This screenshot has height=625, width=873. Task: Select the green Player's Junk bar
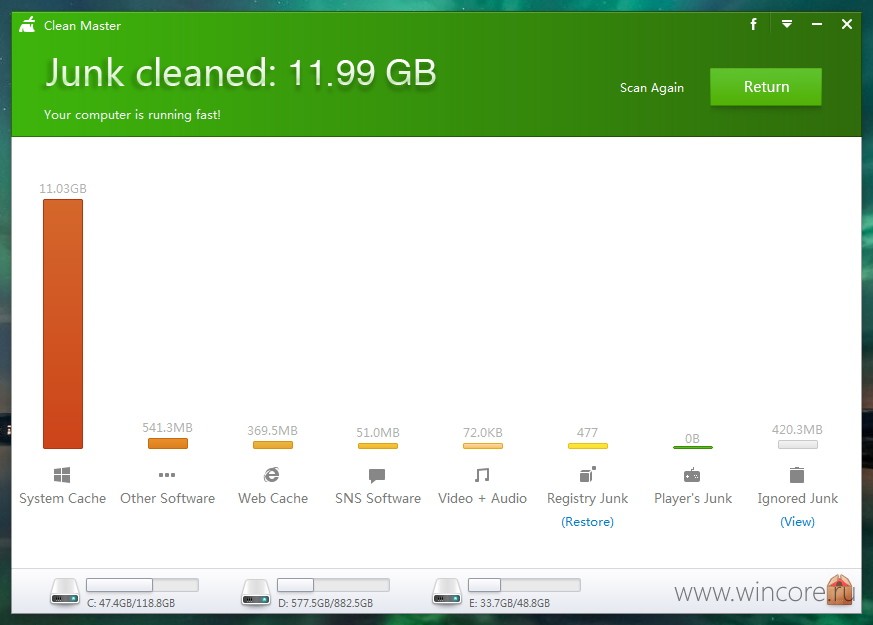tap(693, 447)
